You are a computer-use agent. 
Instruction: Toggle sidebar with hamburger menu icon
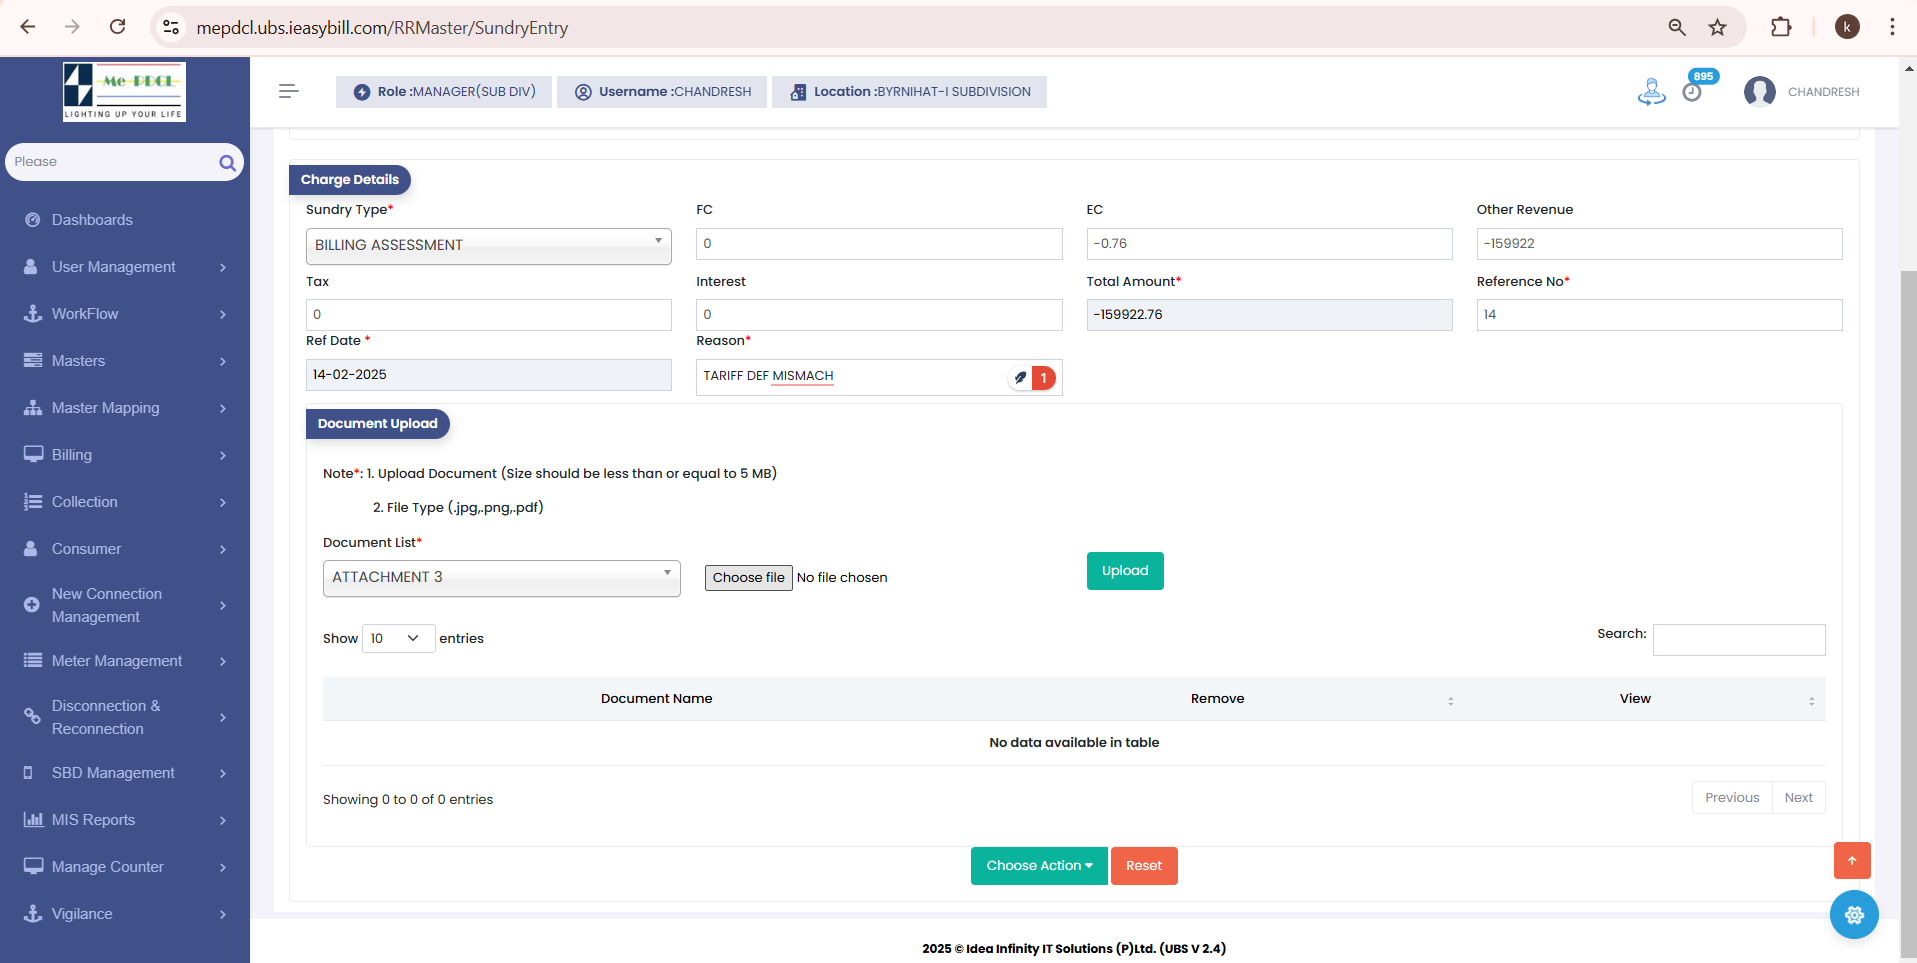click(289, 91)
